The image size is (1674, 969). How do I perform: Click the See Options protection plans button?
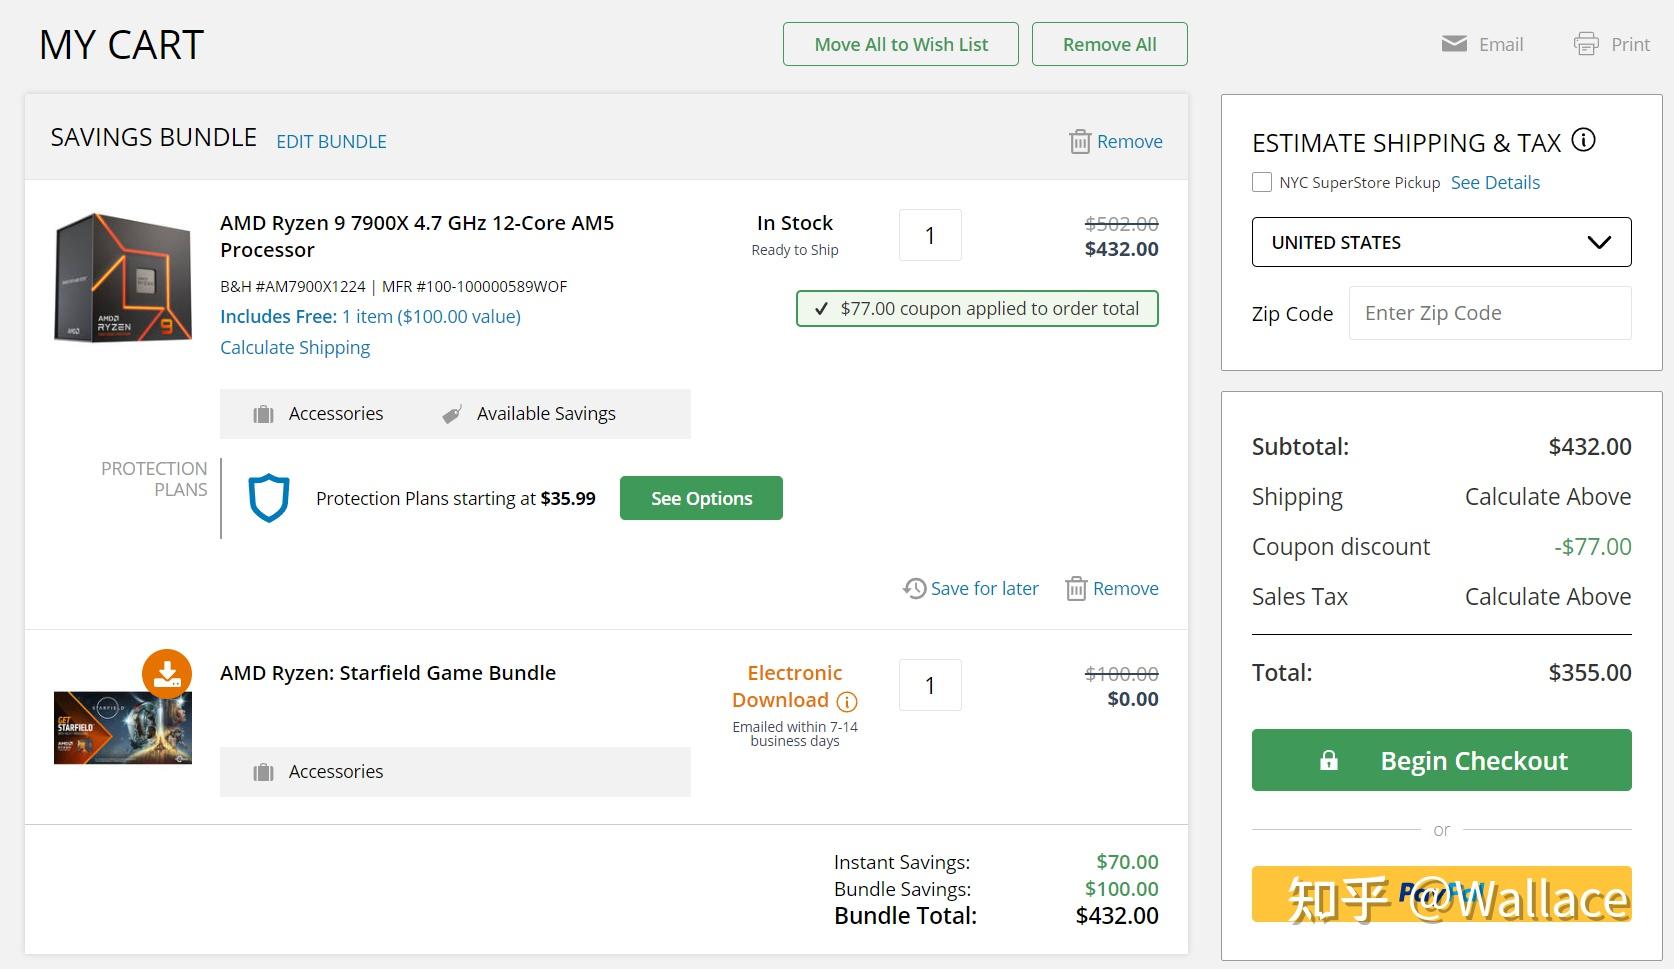coord(701,498)
